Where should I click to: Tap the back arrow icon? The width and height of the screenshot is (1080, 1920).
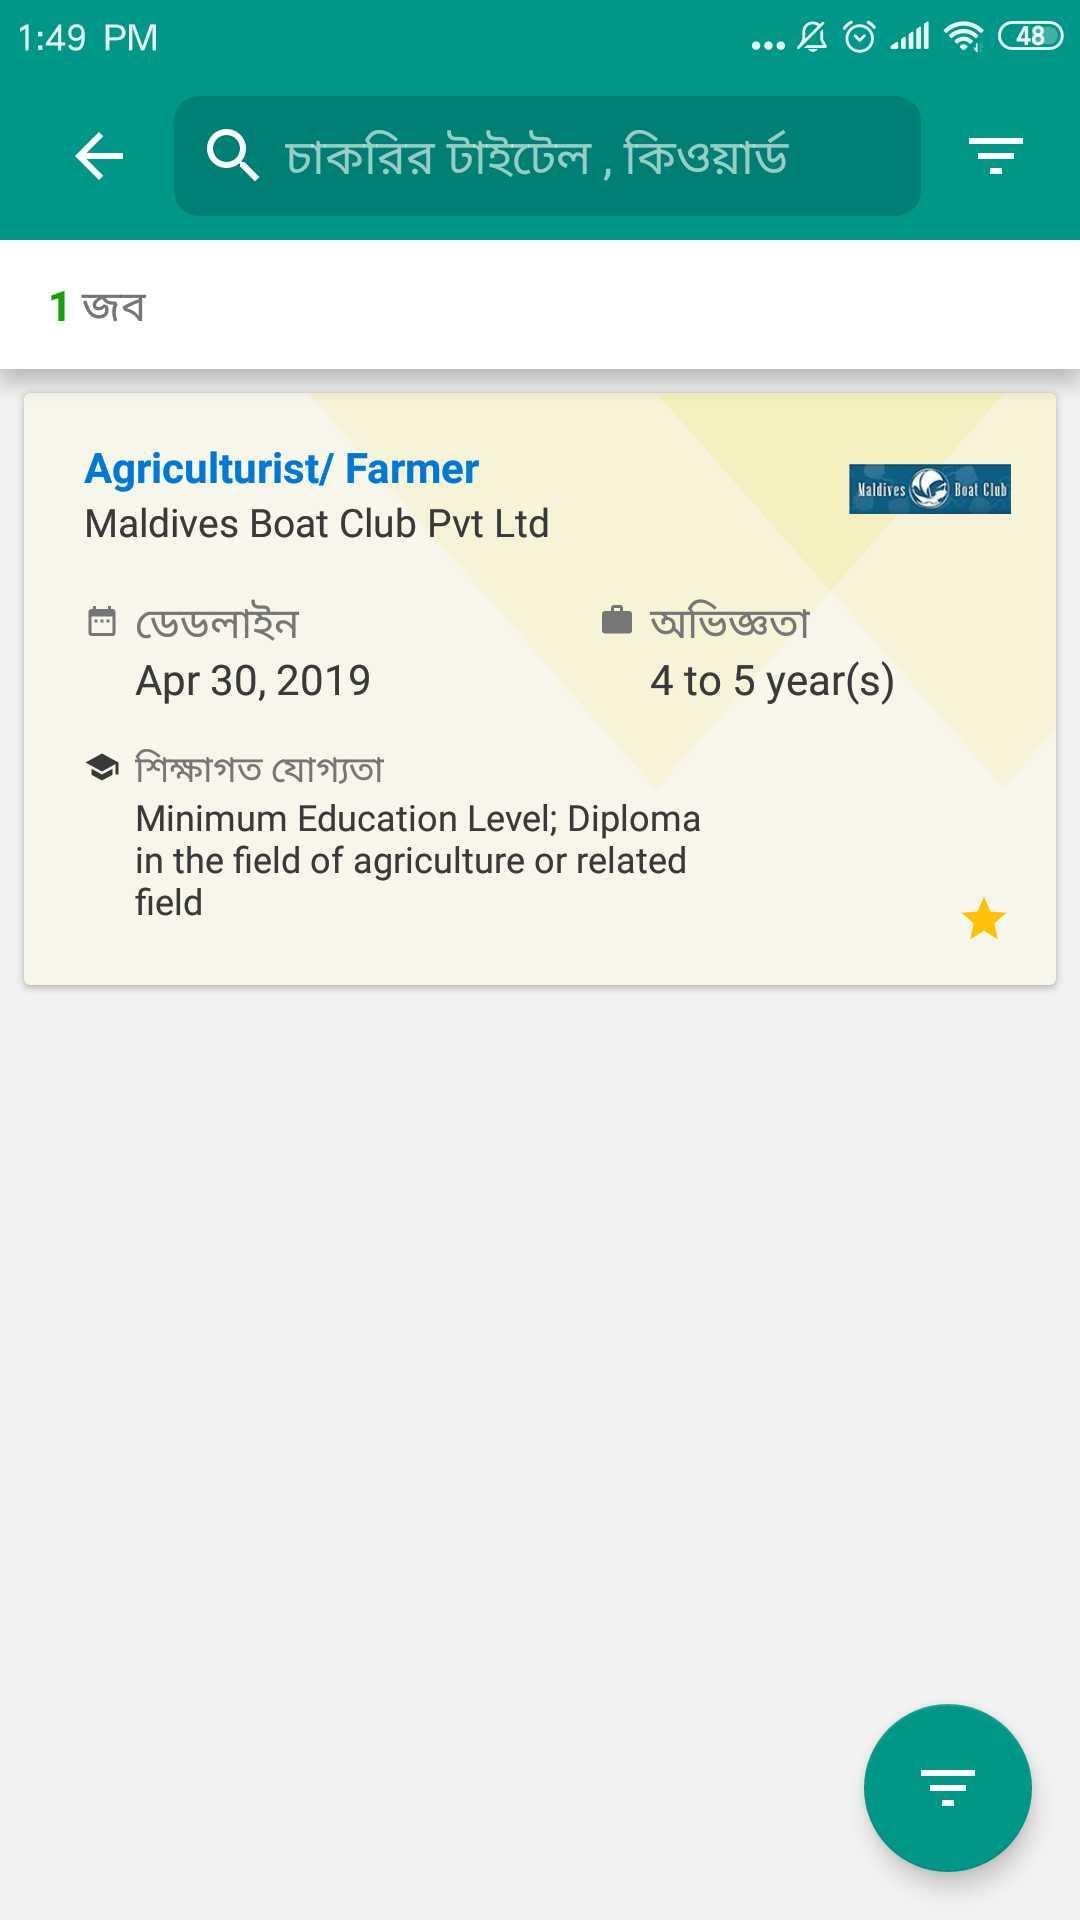pos(99,156)
